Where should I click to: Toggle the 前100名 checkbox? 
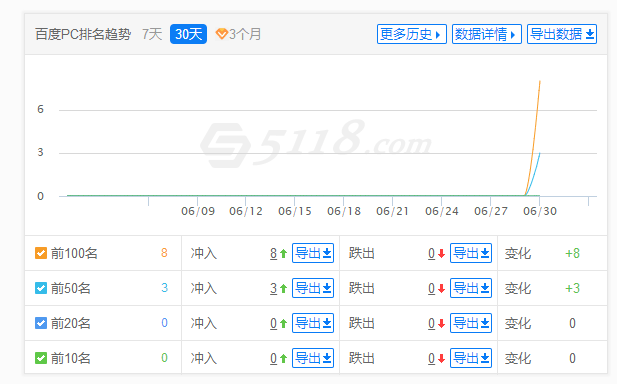[41, 253]
